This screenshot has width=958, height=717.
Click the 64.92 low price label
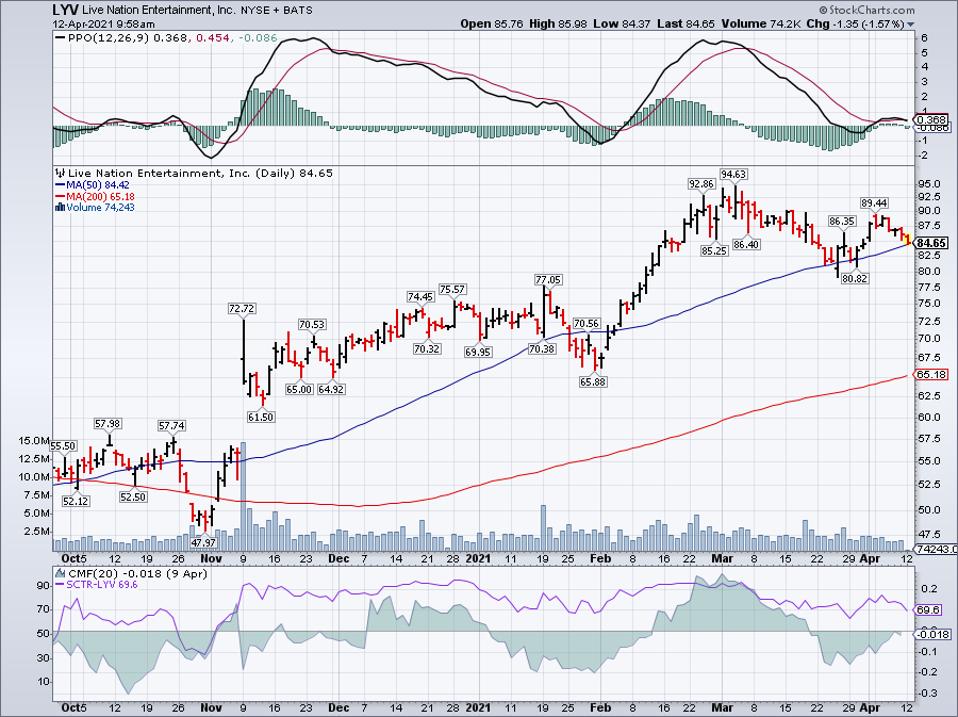[331, 389]
